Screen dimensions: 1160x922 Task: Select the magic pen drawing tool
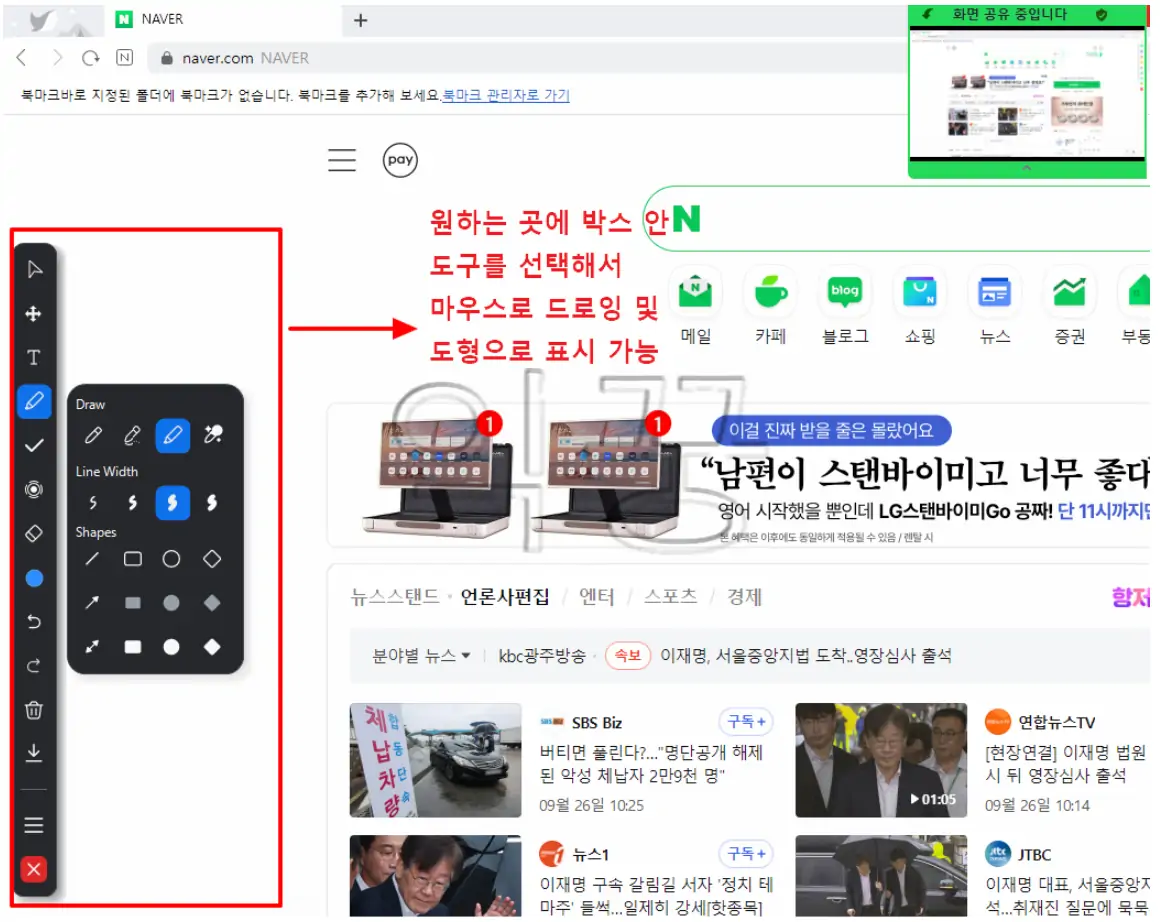click(211, 435)
